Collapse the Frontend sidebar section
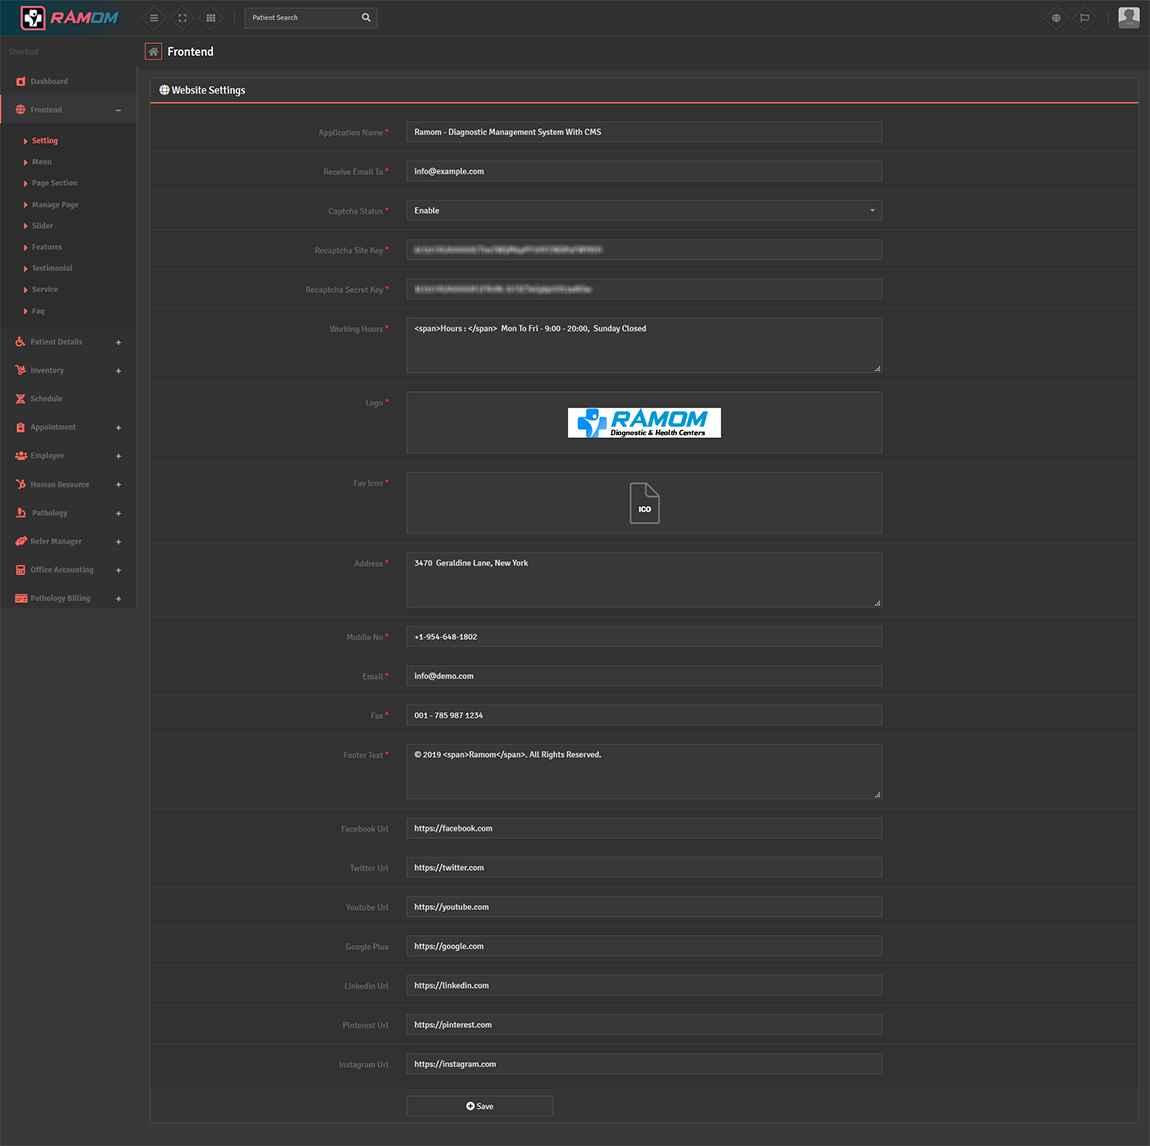 [118, 110]
